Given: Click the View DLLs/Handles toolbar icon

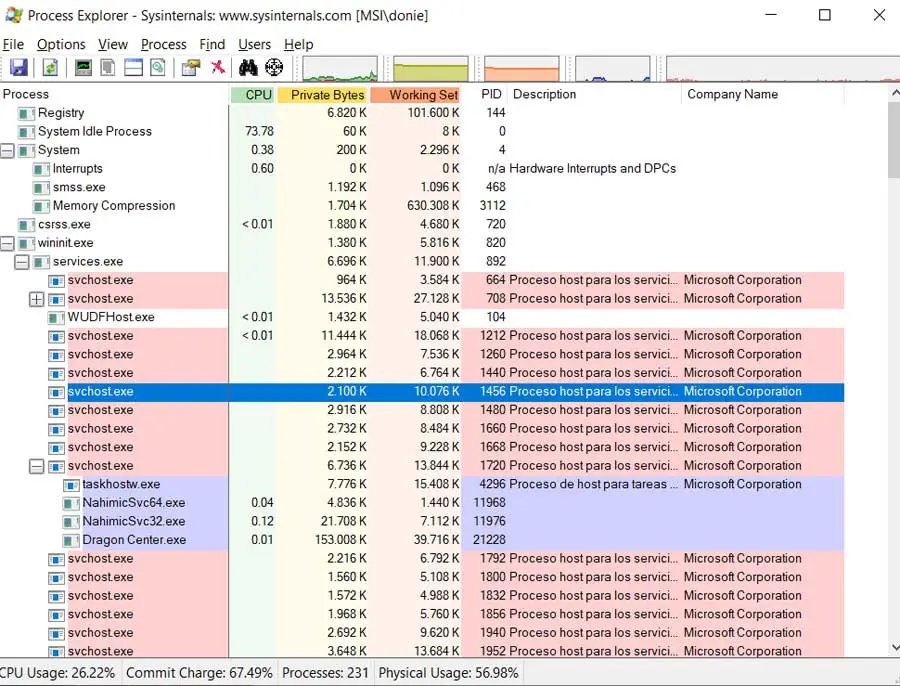Looking at the screenshot, I should 158,67.
